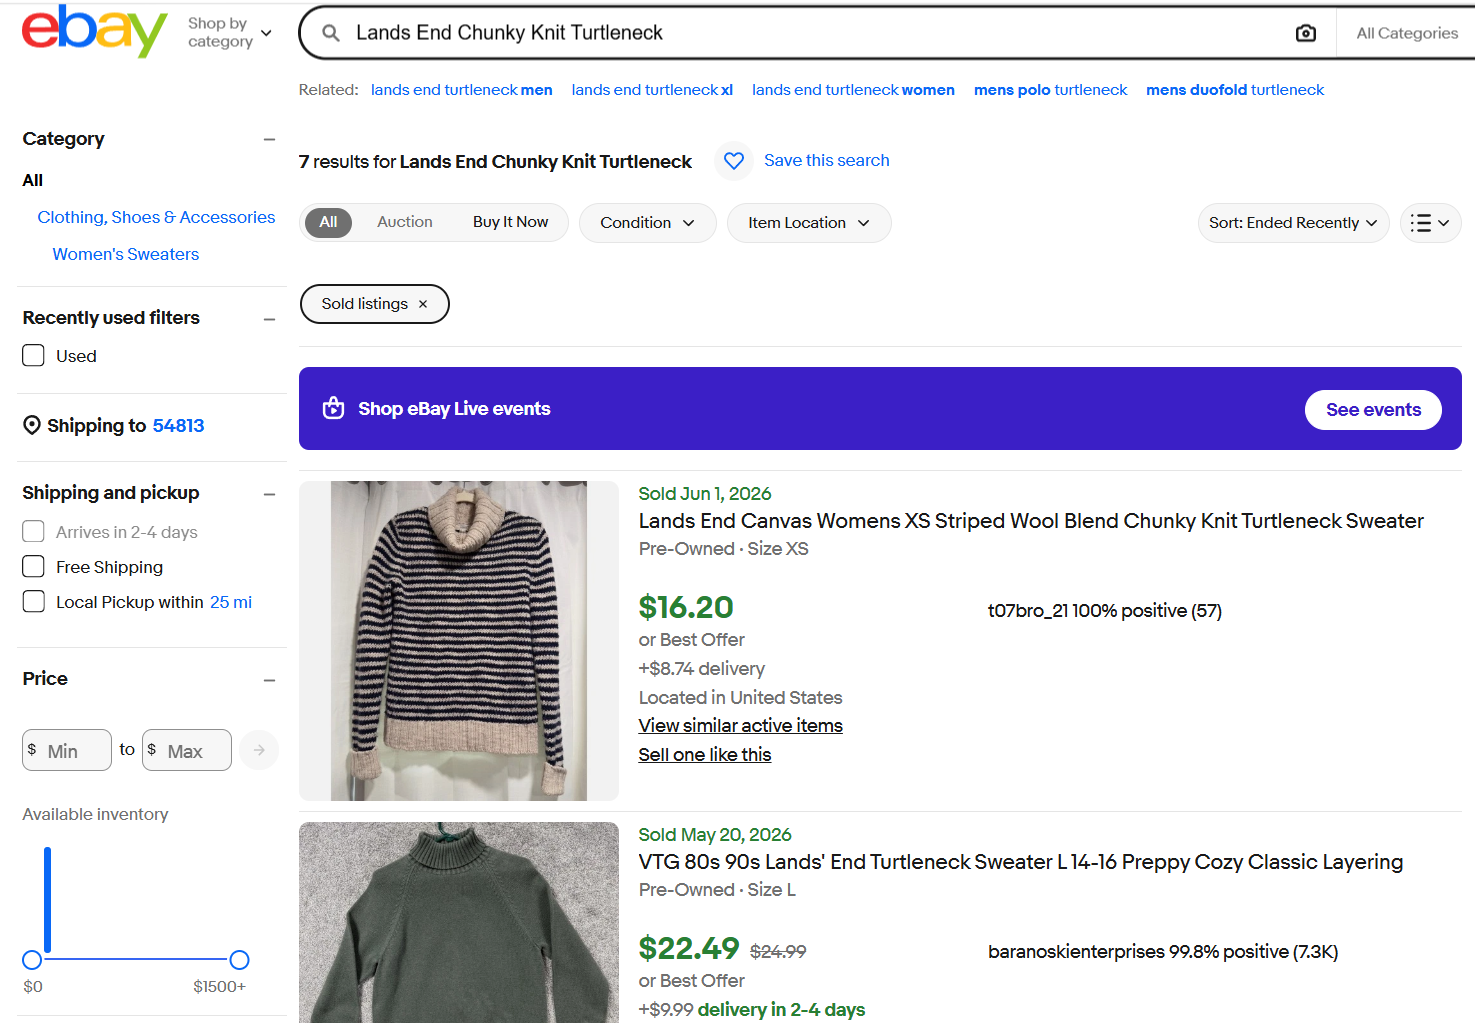
Task: Click the $16.20 sold price
Action: pyautogui.click(x=686, y=607)
